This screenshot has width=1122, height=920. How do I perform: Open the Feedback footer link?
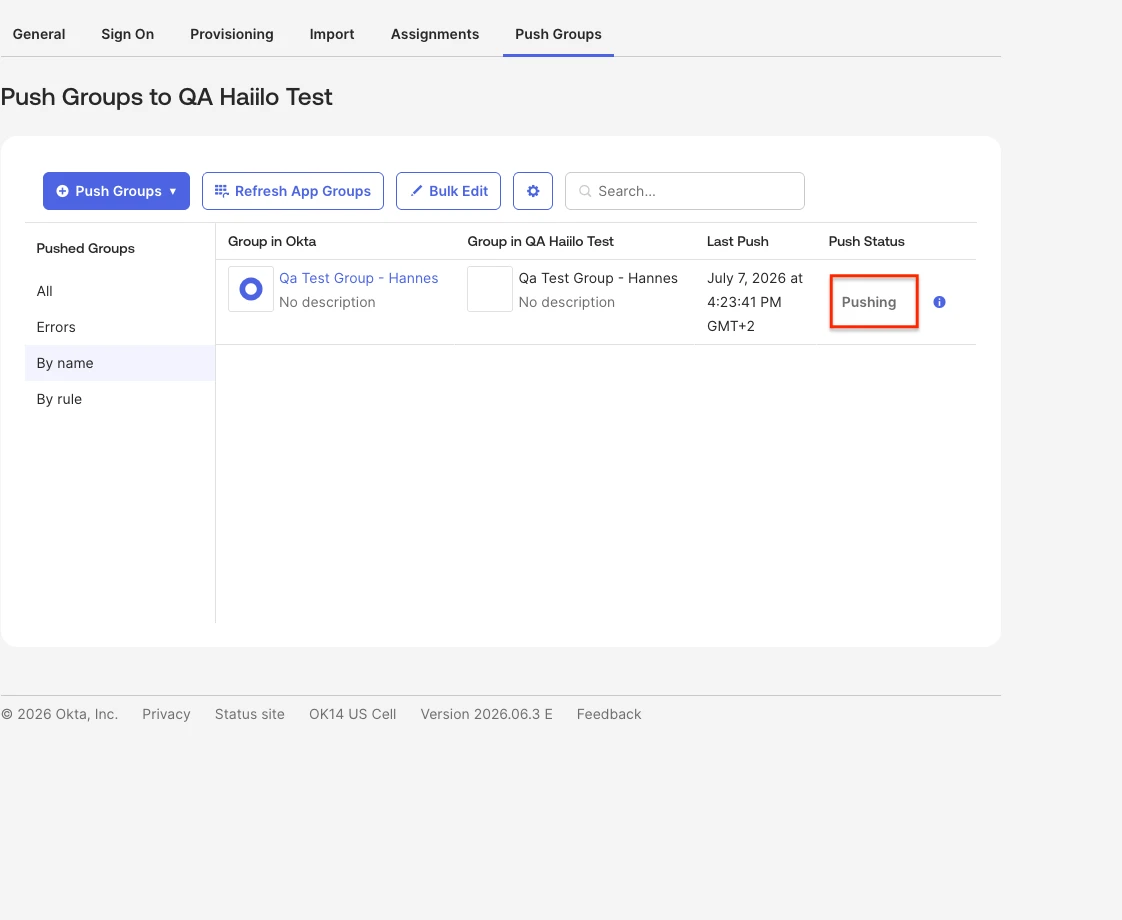click(609, 714)
